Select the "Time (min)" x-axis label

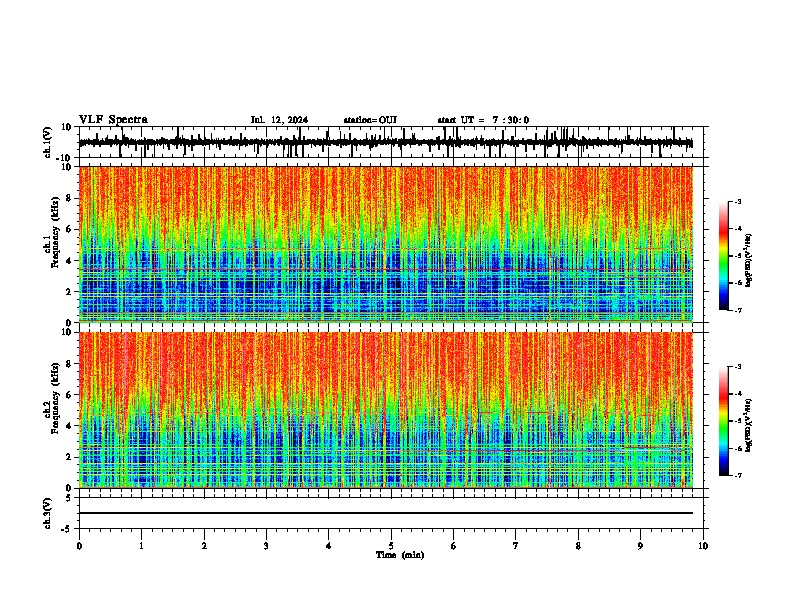click(400, 555)
